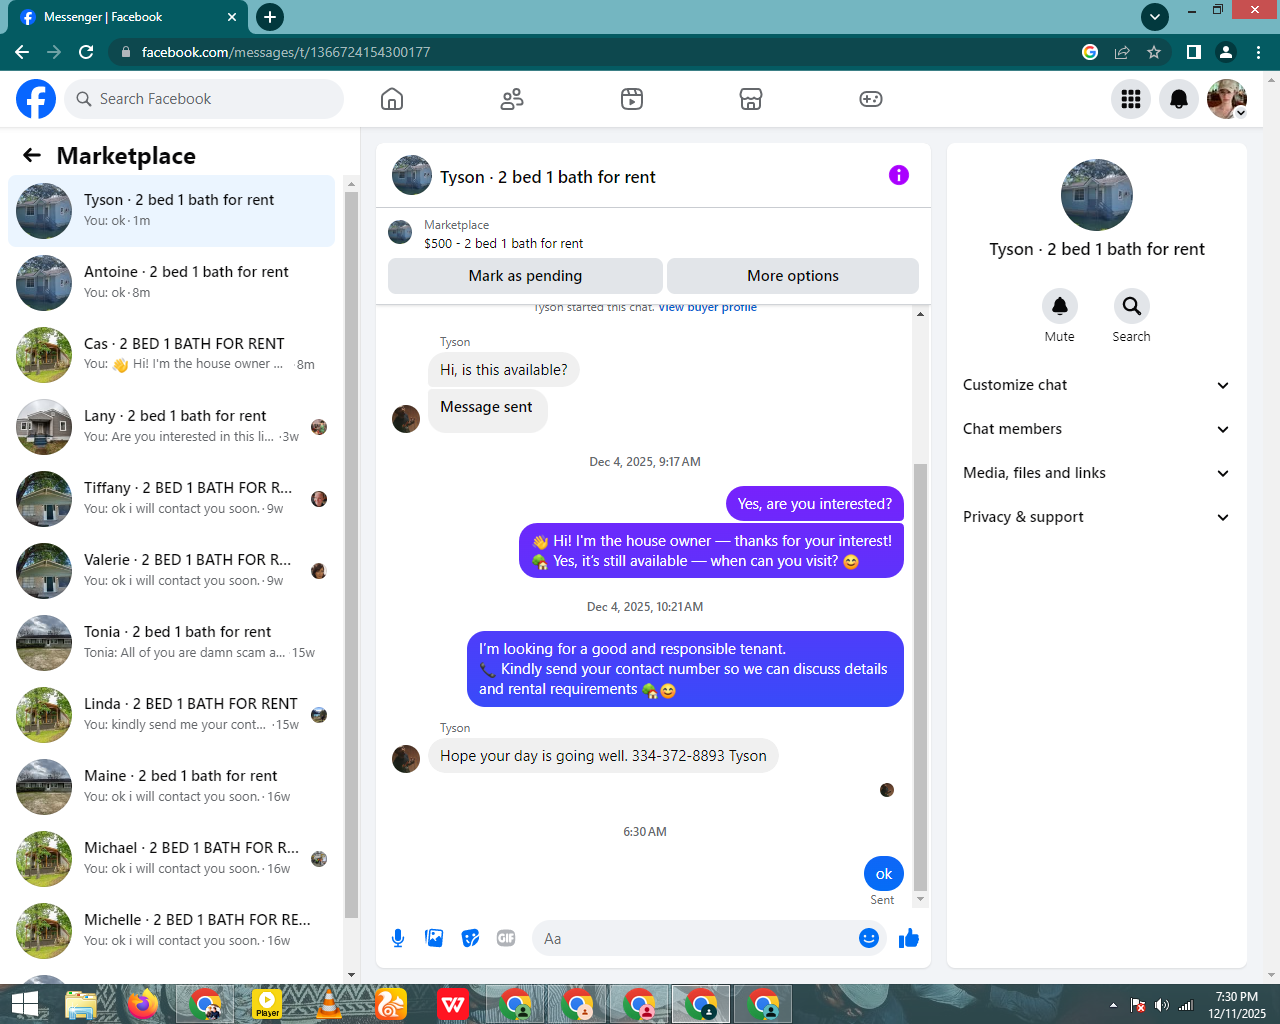
Task: Click Mark as pending button
Action: (x=525, y=276)
